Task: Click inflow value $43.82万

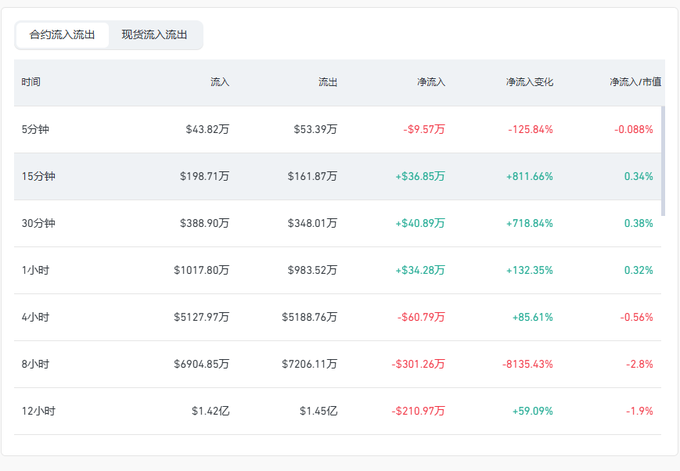Action: (207, 129)
